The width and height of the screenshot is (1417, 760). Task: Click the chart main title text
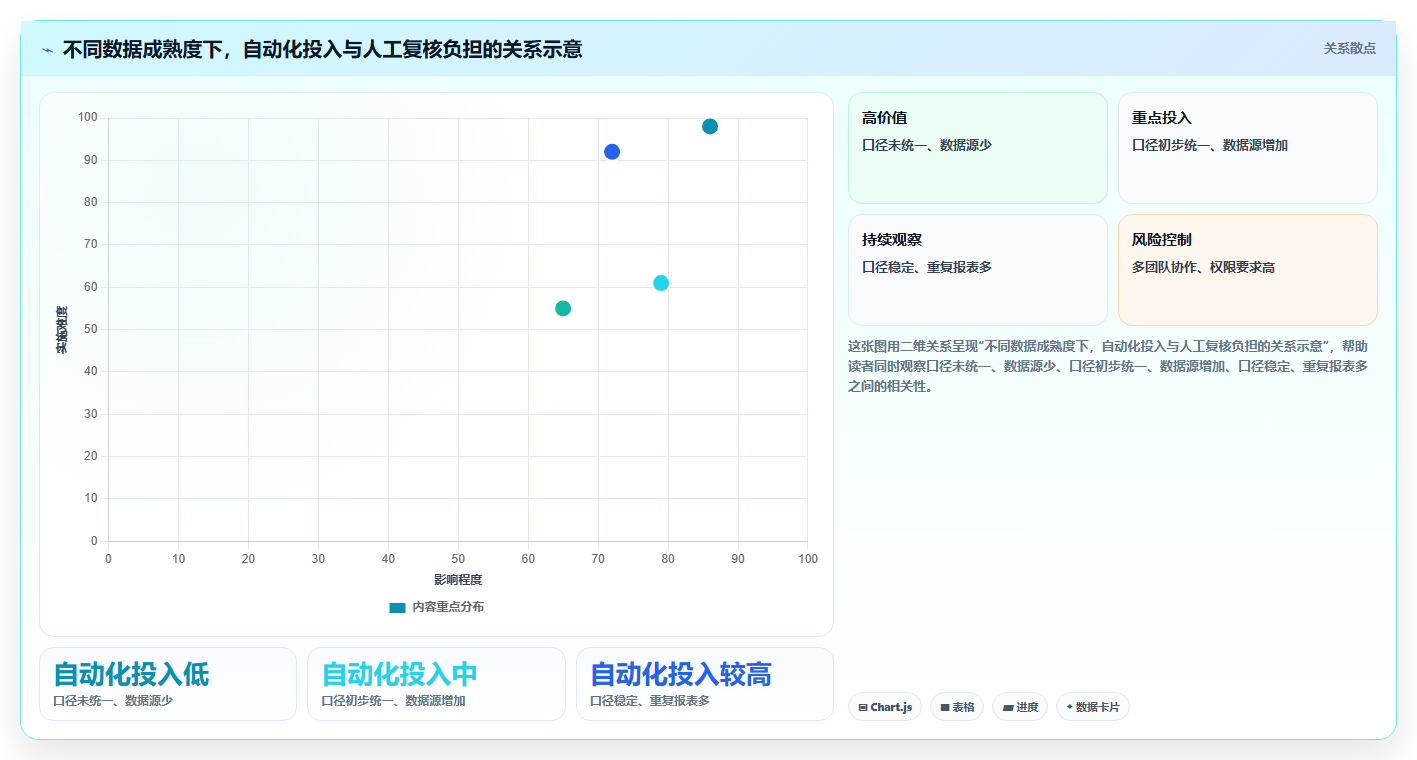point(322,49)
